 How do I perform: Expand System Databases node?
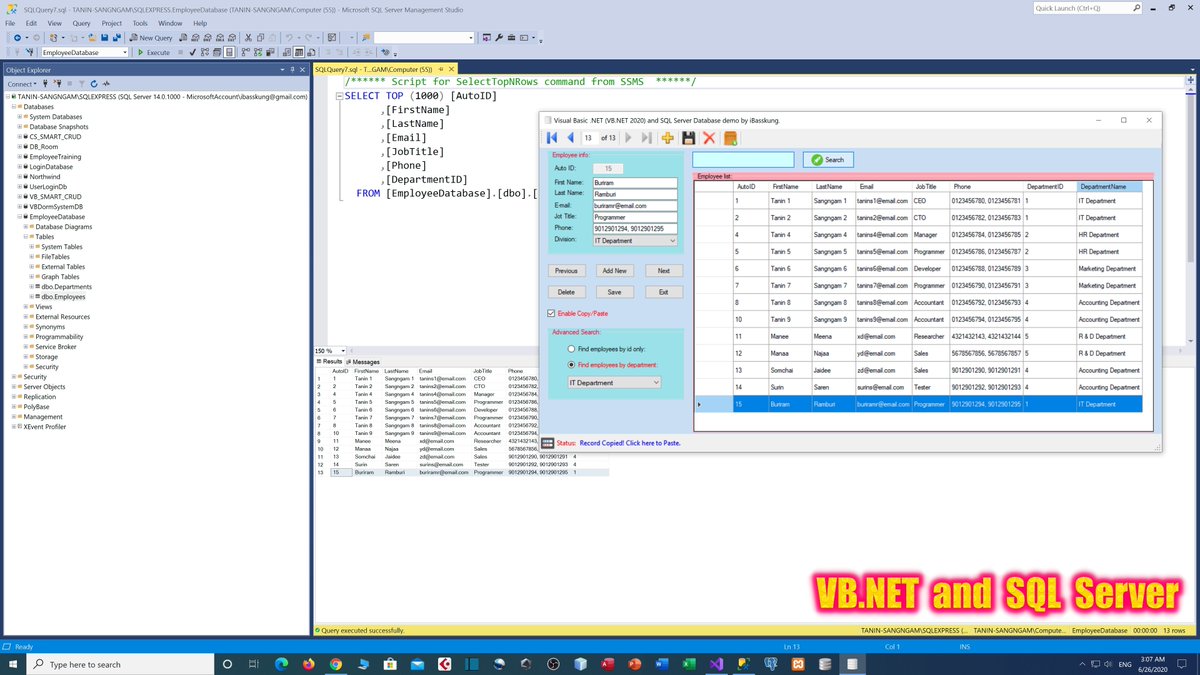pyautogui.click(x=20, y=116)
